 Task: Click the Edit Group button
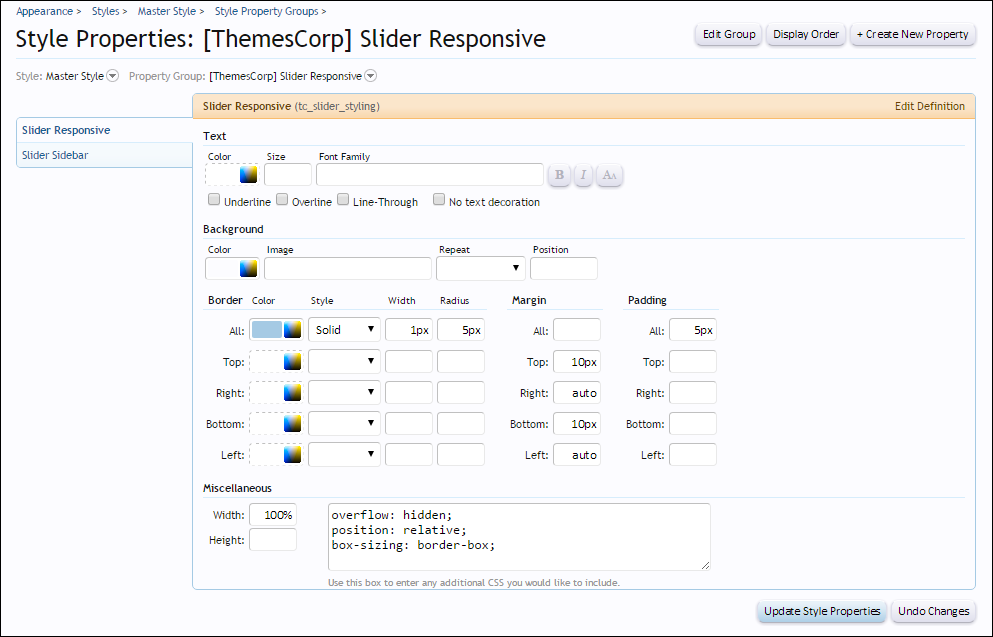[x=729, y=34]
